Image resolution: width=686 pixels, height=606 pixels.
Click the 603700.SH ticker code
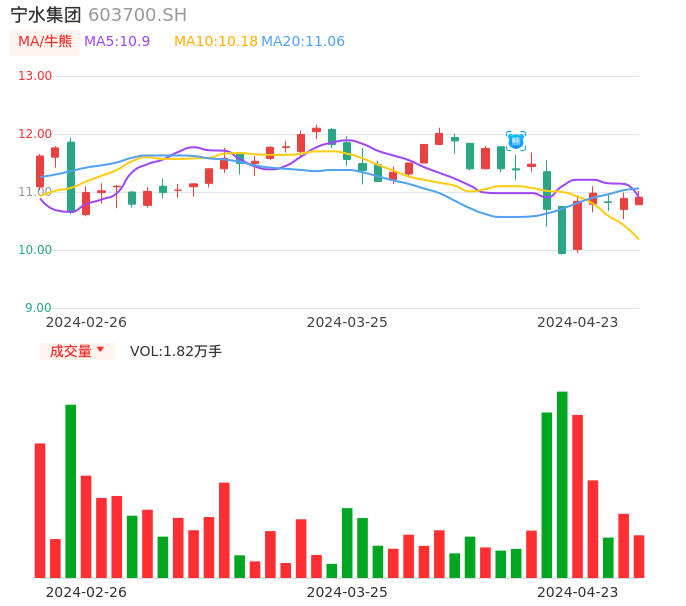pyautogui.click(x=137, y=15)
